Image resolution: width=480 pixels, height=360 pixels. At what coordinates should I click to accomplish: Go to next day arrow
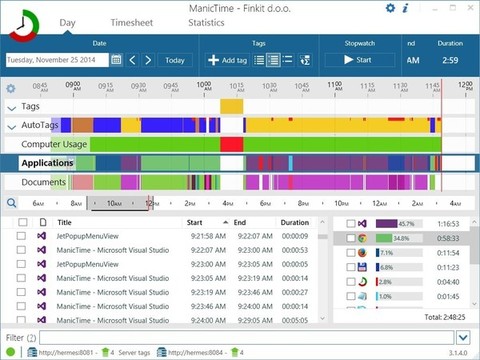point(148,60)
